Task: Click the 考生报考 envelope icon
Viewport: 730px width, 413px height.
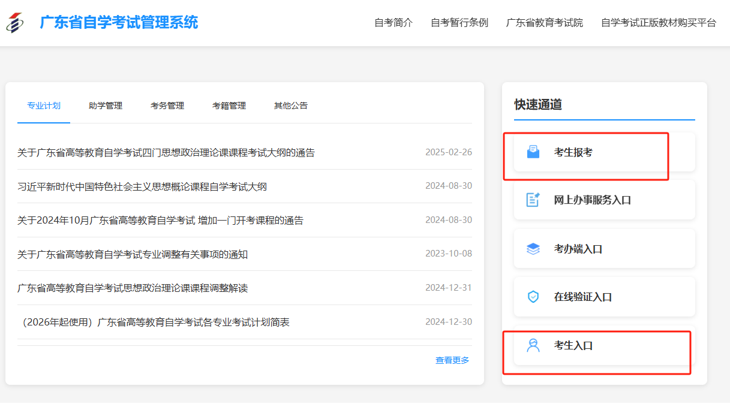Action: point(533,152)
